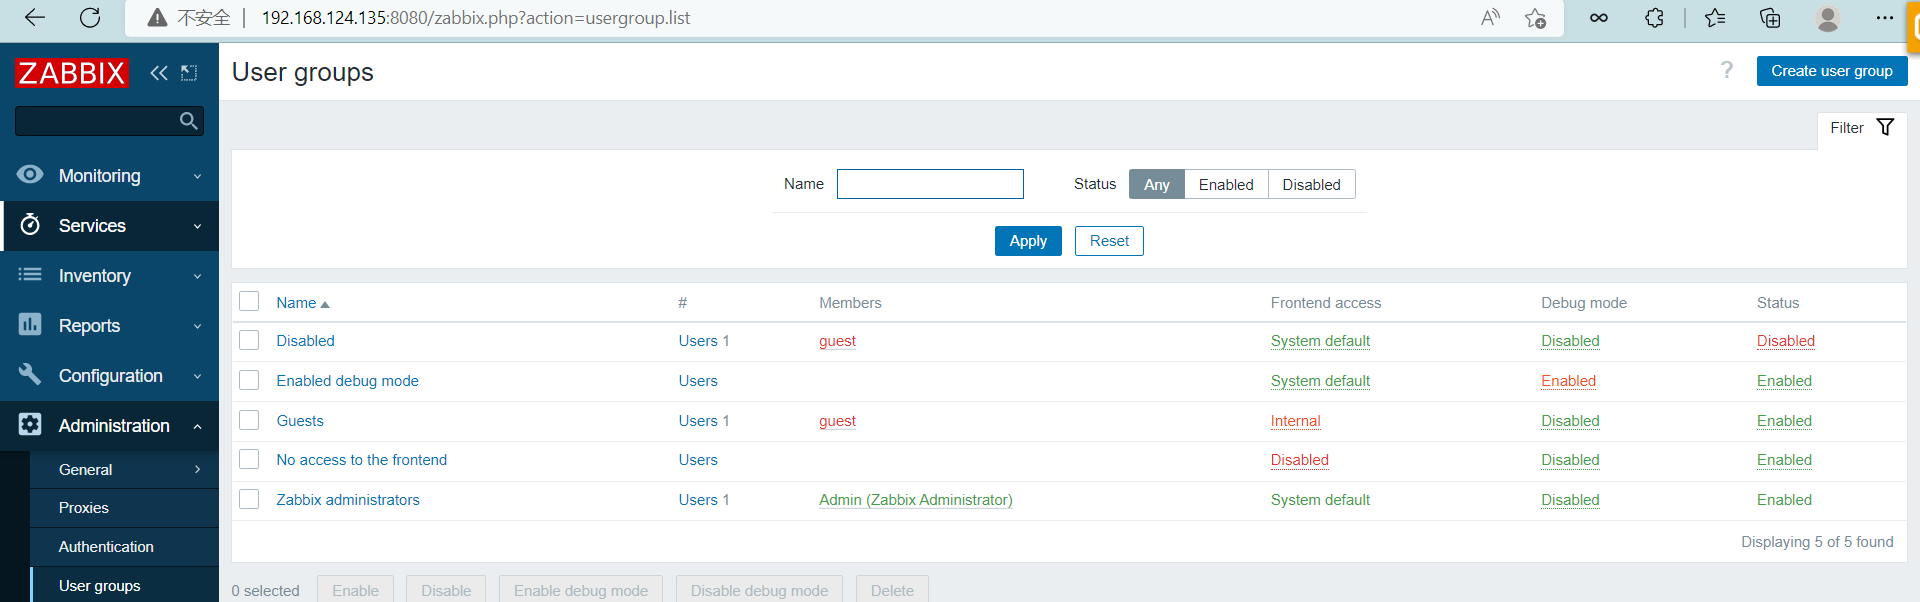Click the Administration gear icon
Viewport: 1920px width, 602px height.
(30, 425)
